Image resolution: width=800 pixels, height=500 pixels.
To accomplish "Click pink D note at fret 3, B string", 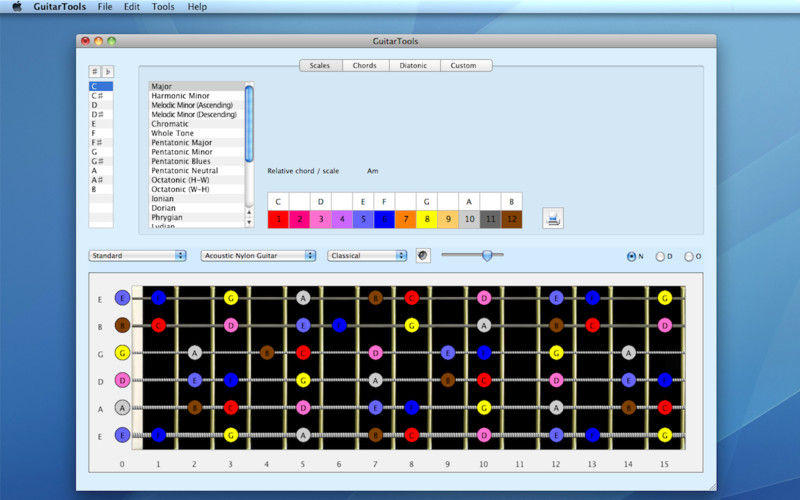I will tap(231, 325).
